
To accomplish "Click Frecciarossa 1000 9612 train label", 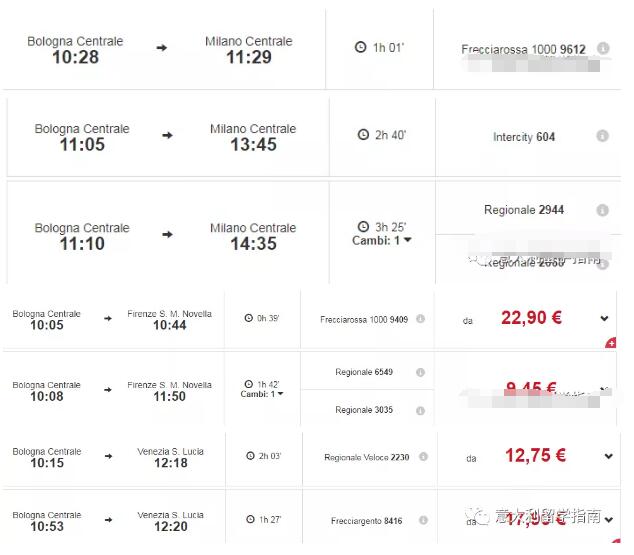I will 523,49.
